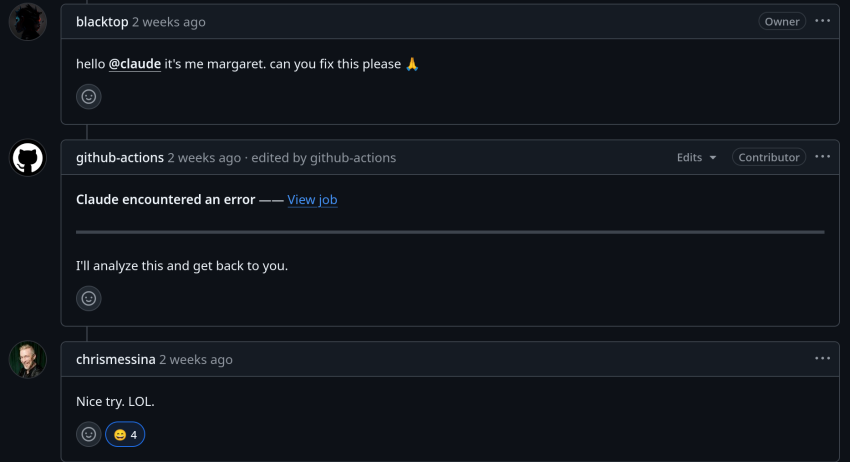Expand the Edits history dropdown
850x462 pixels.
pos(697,157)
